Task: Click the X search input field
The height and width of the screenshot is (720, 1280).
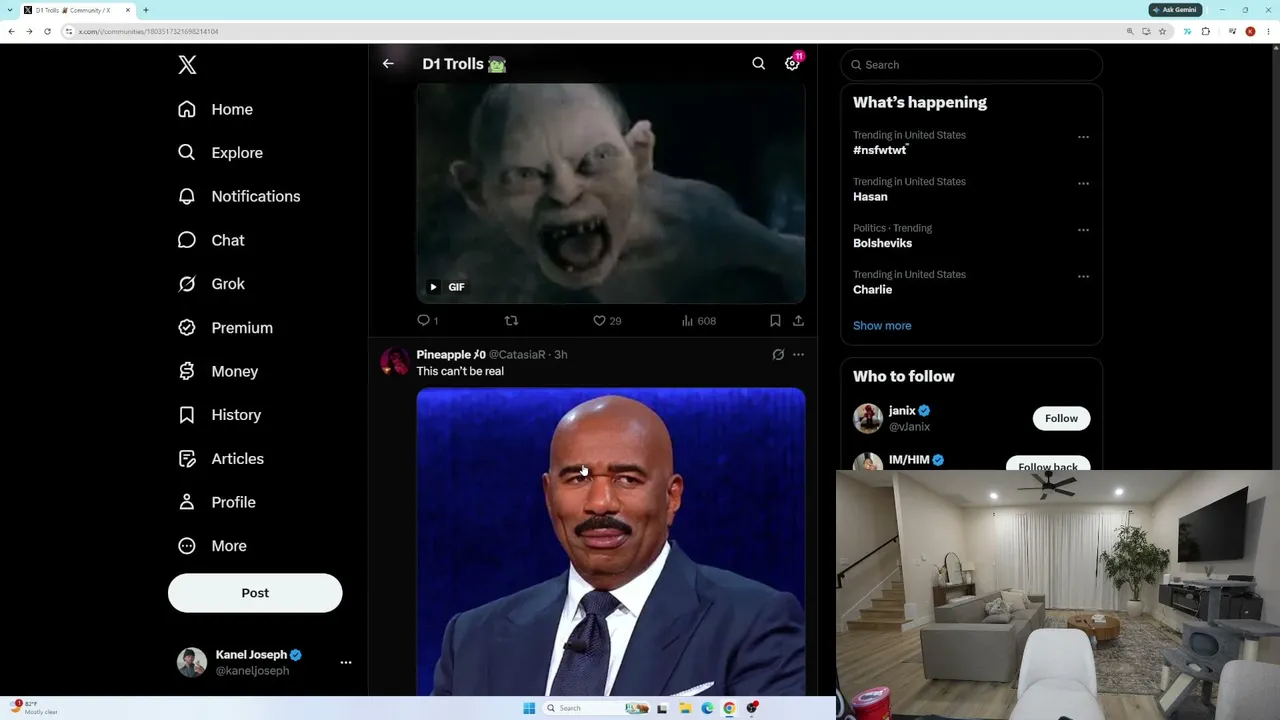Action: [x=972, y=65]
